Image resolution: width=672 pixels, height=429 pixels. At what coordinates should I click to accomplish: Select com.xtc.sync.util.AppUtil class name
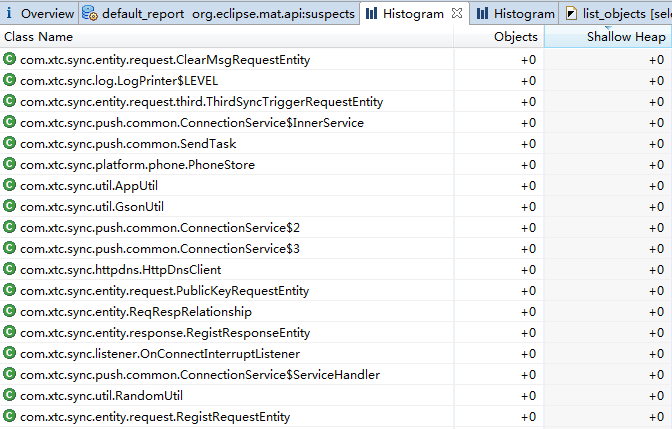tap(89, 186)
